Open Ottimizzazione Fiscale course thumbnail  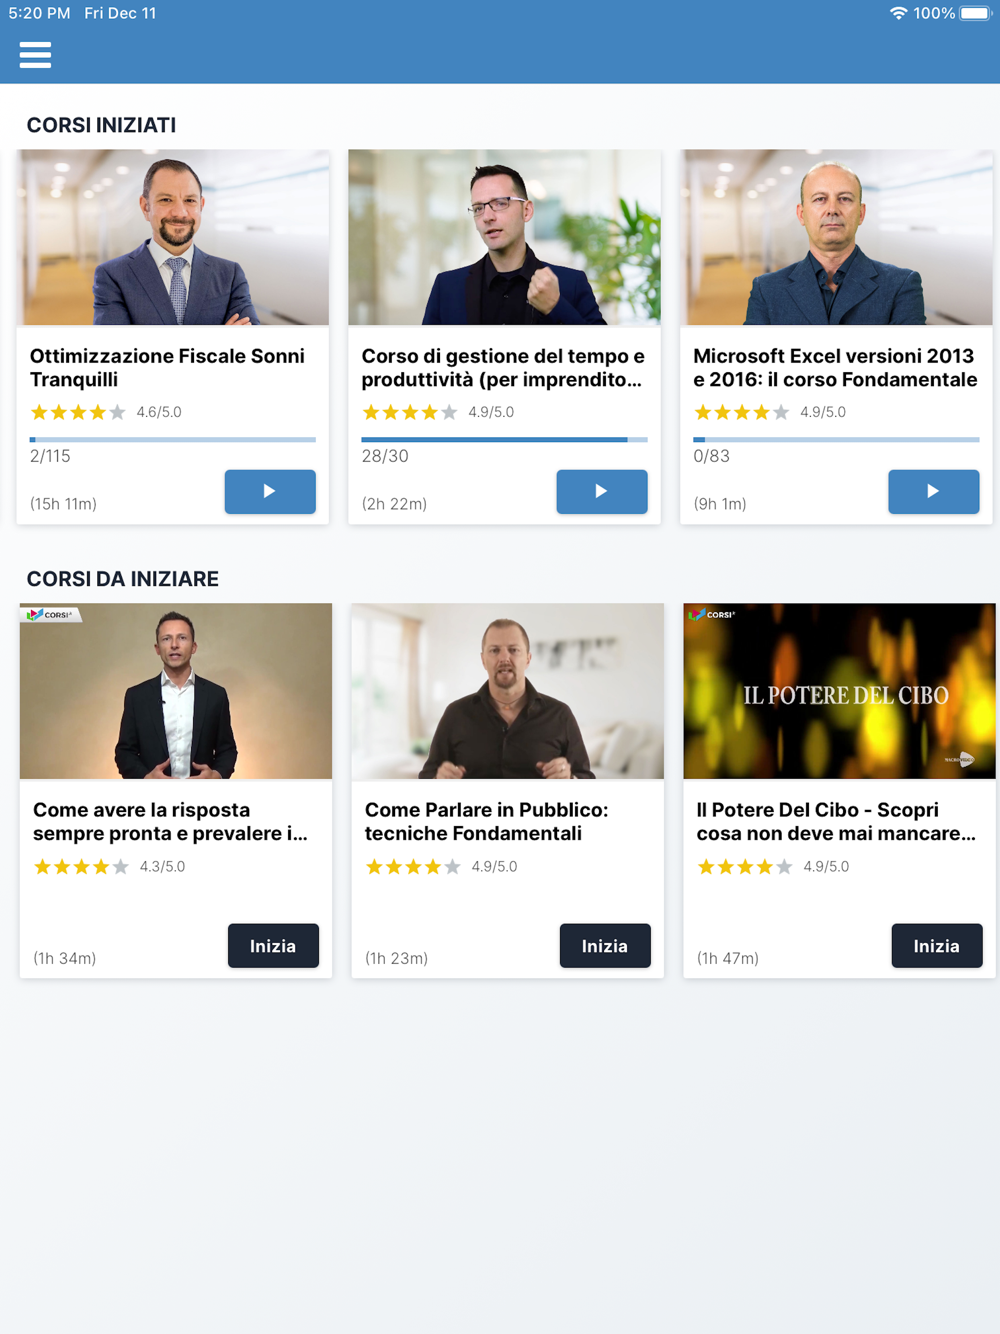(173, 237)
